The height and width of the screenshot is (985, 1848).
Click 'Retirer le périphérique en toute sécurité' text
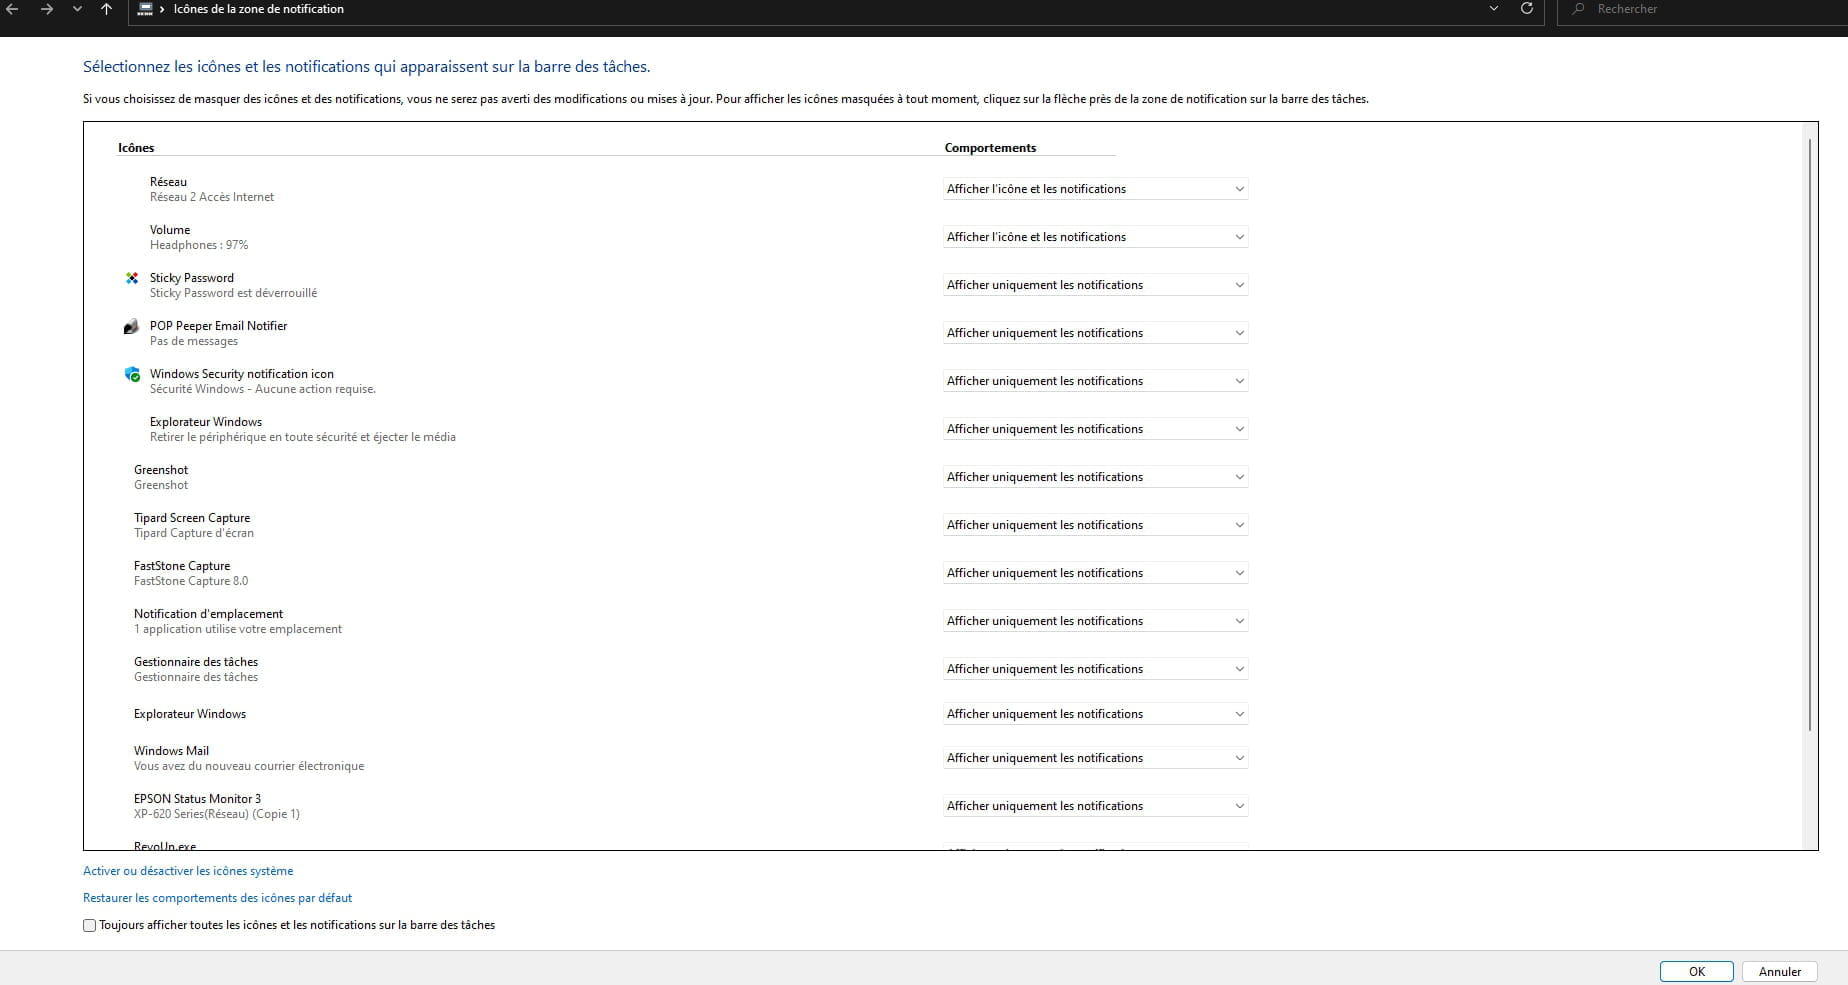pos(303,437)
